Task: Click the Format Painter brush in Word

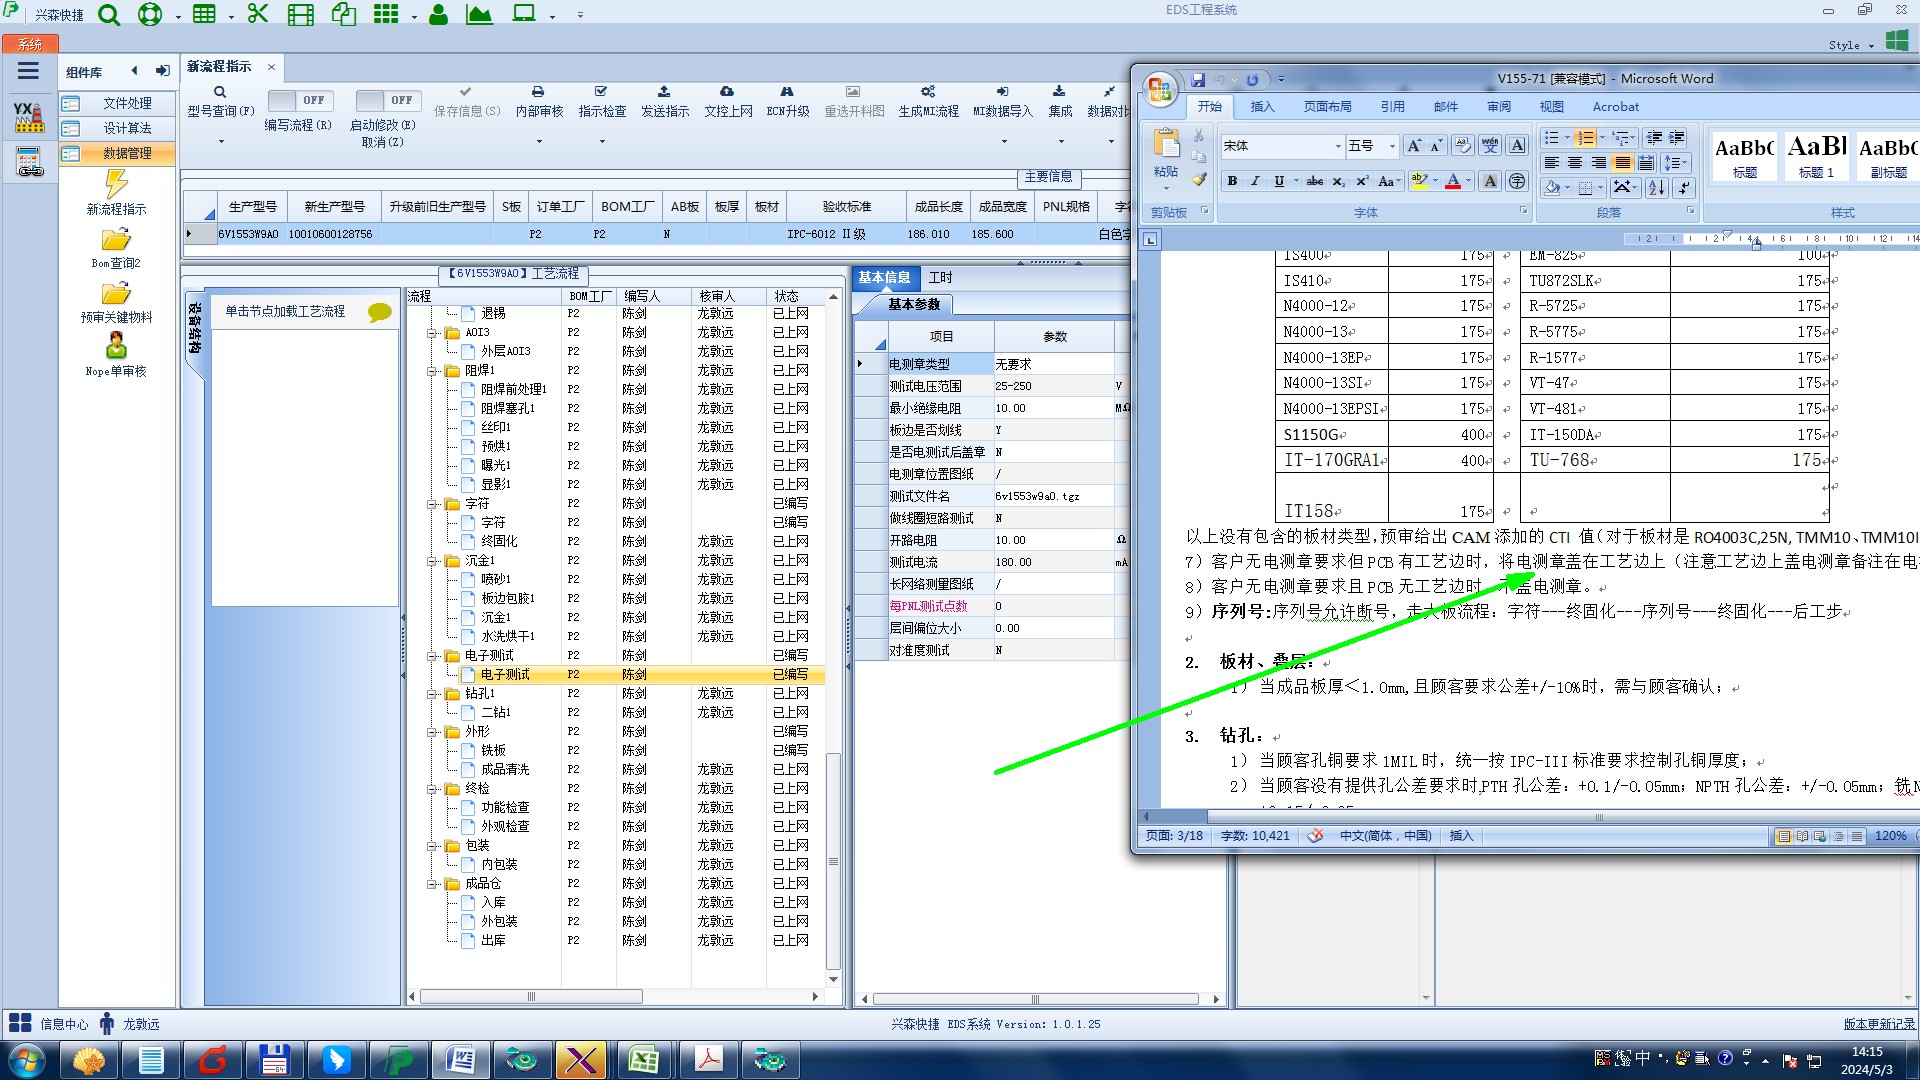Action: coord(1199,180)
